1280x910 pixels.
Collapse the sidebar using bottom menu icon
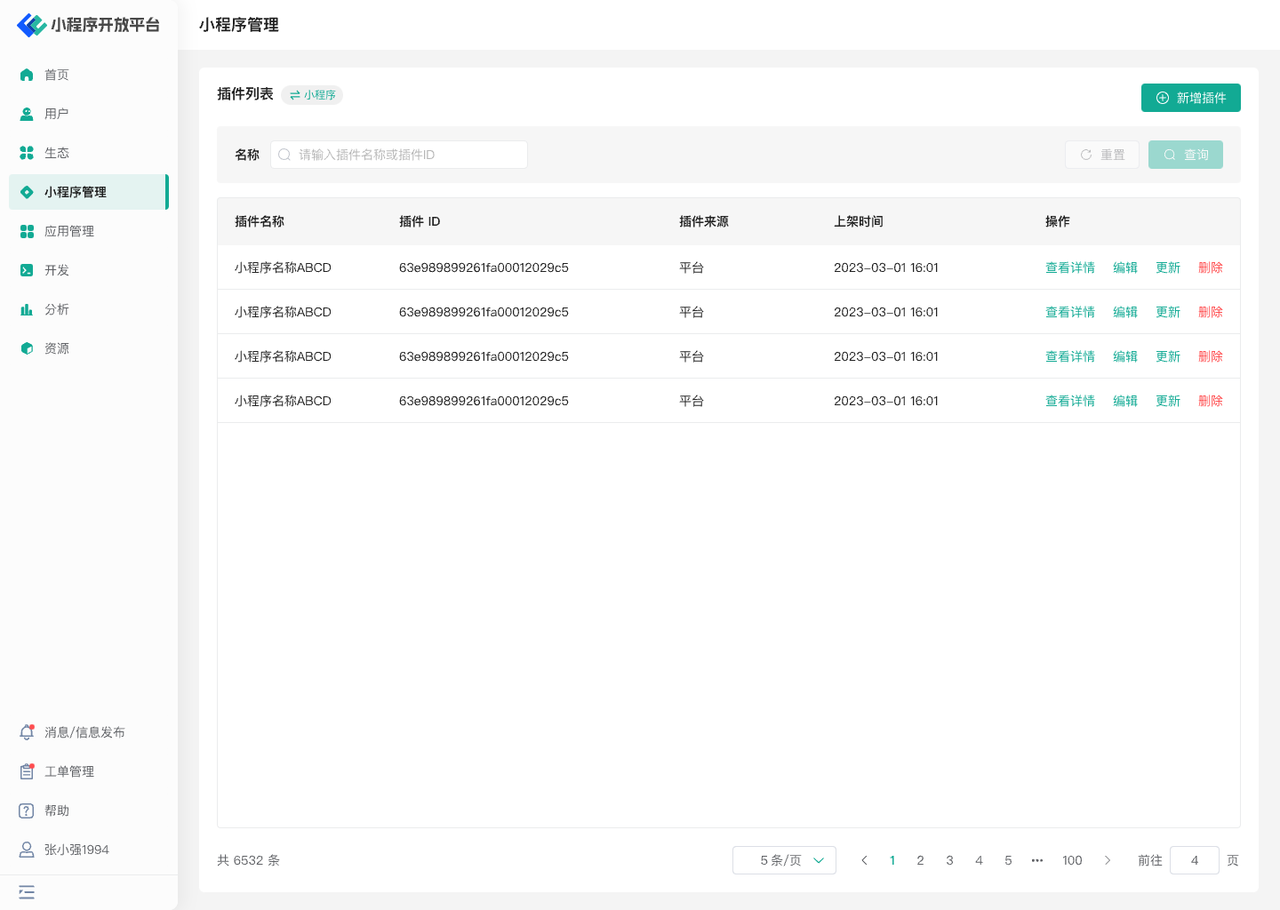(x=27, y=892)
